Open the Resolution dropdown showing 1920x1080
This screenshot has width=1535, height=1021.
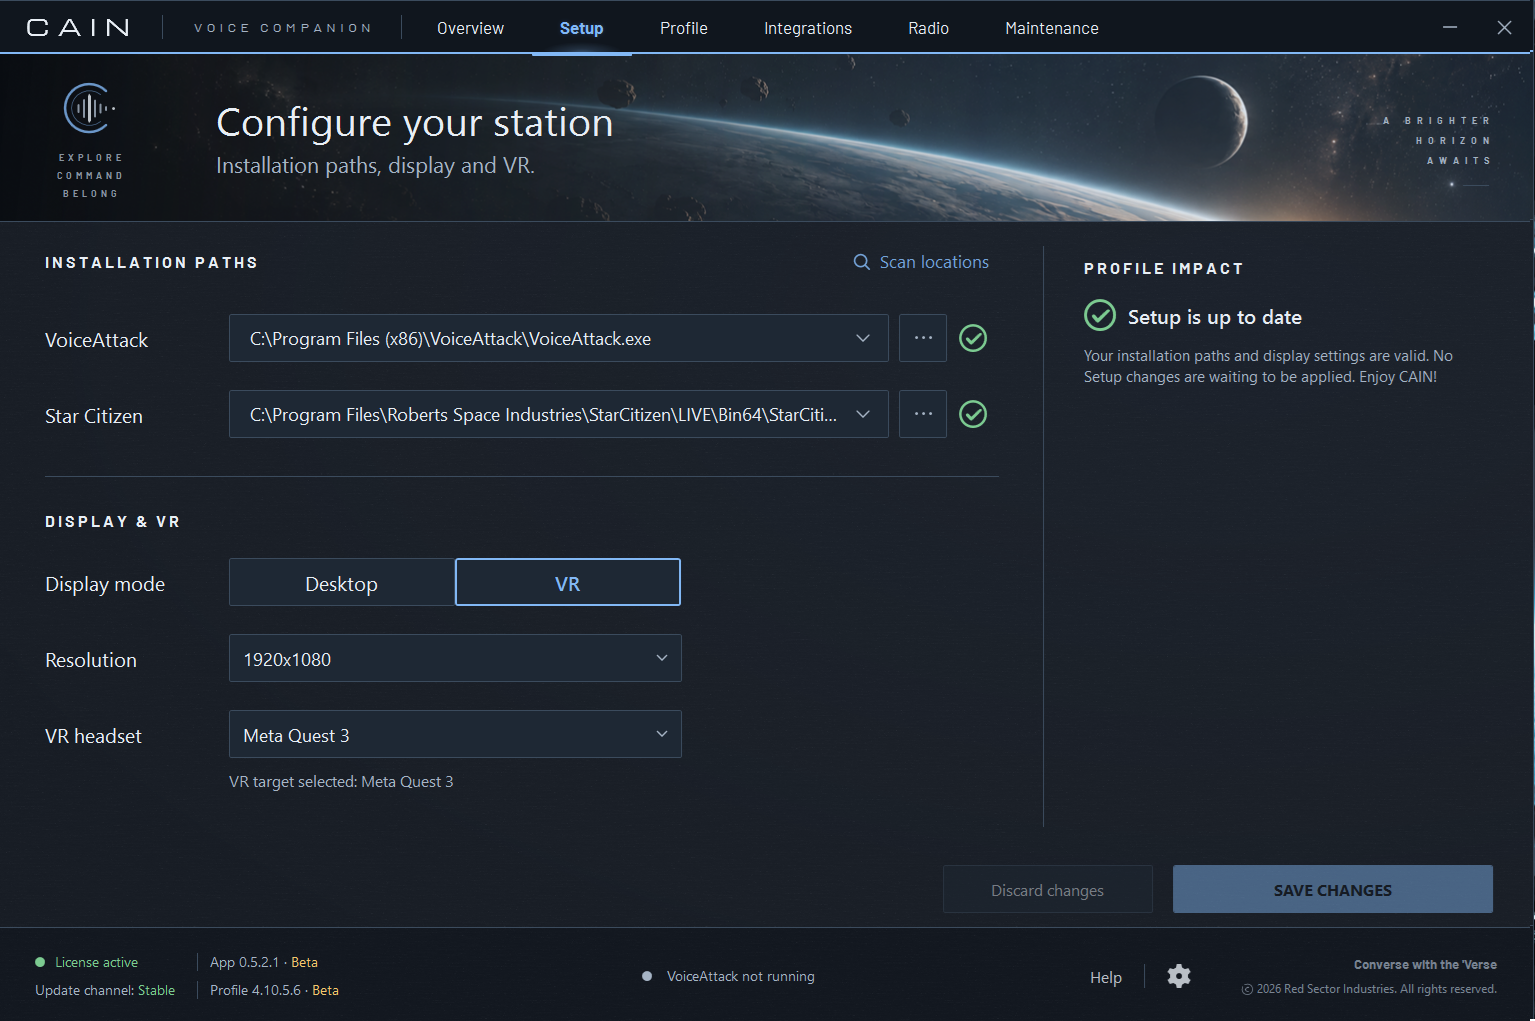[x=455, y=658]
